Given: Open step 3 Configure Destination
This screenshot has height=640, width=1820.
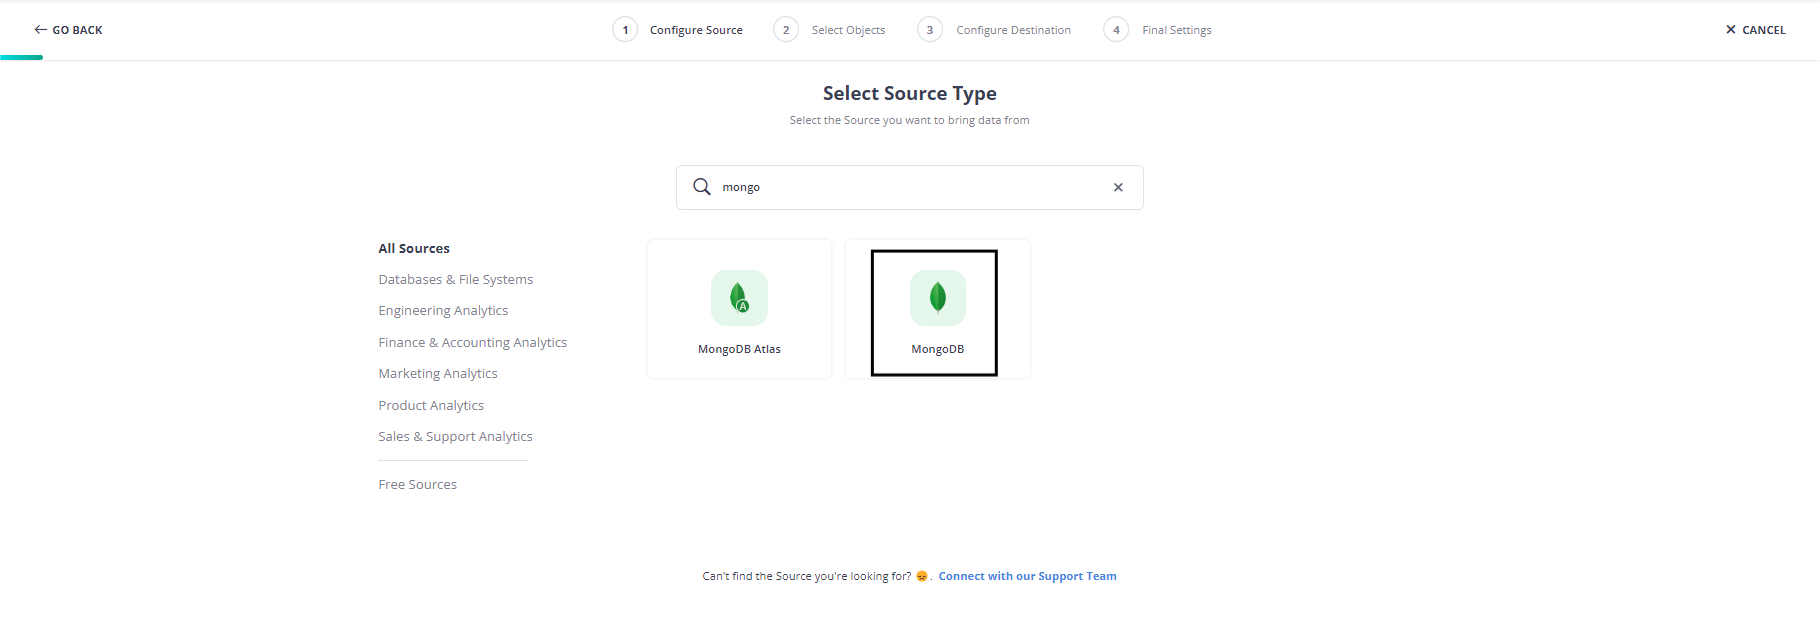Looking at the screenshot, I should [x=994, y=30].
